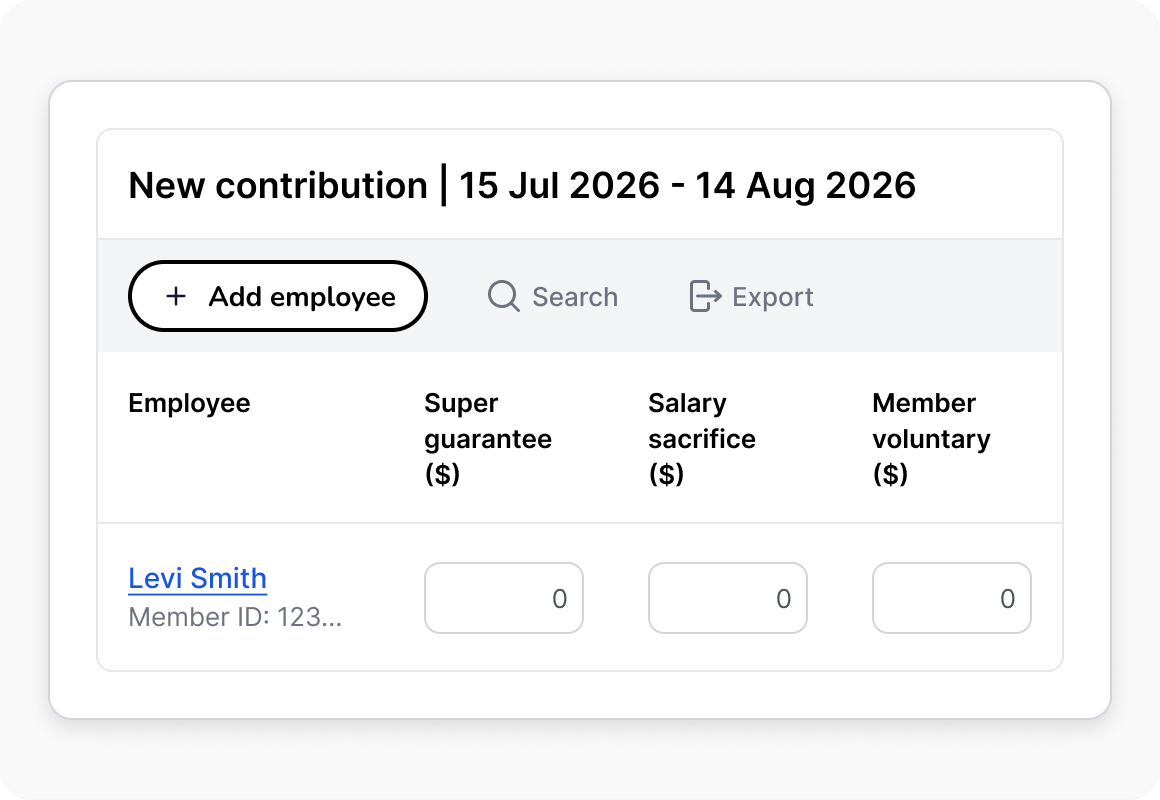The height and width of the screenshot is (800, 1160).
Task: Click the export arrow icon
Action: point(705,296)
